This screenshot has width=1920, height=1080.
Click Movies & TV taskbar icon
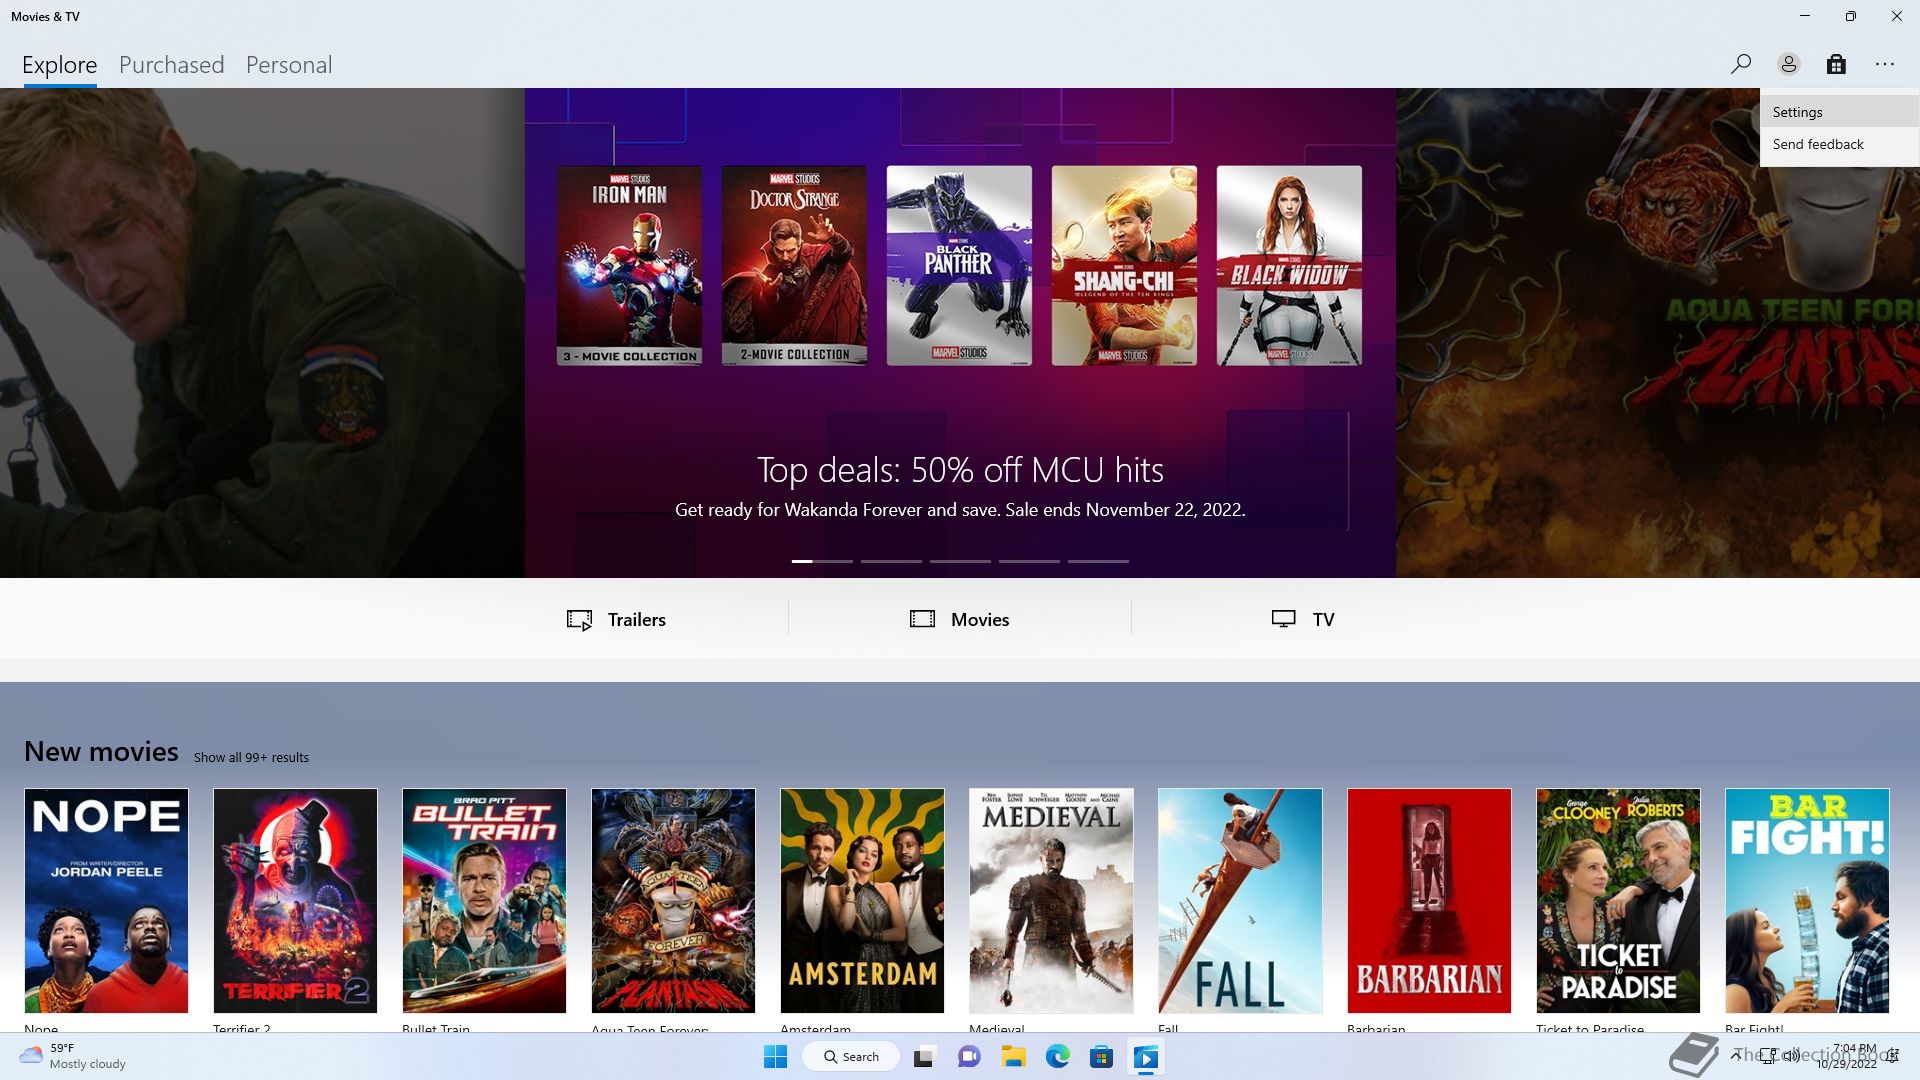tap(1146, 1057)
